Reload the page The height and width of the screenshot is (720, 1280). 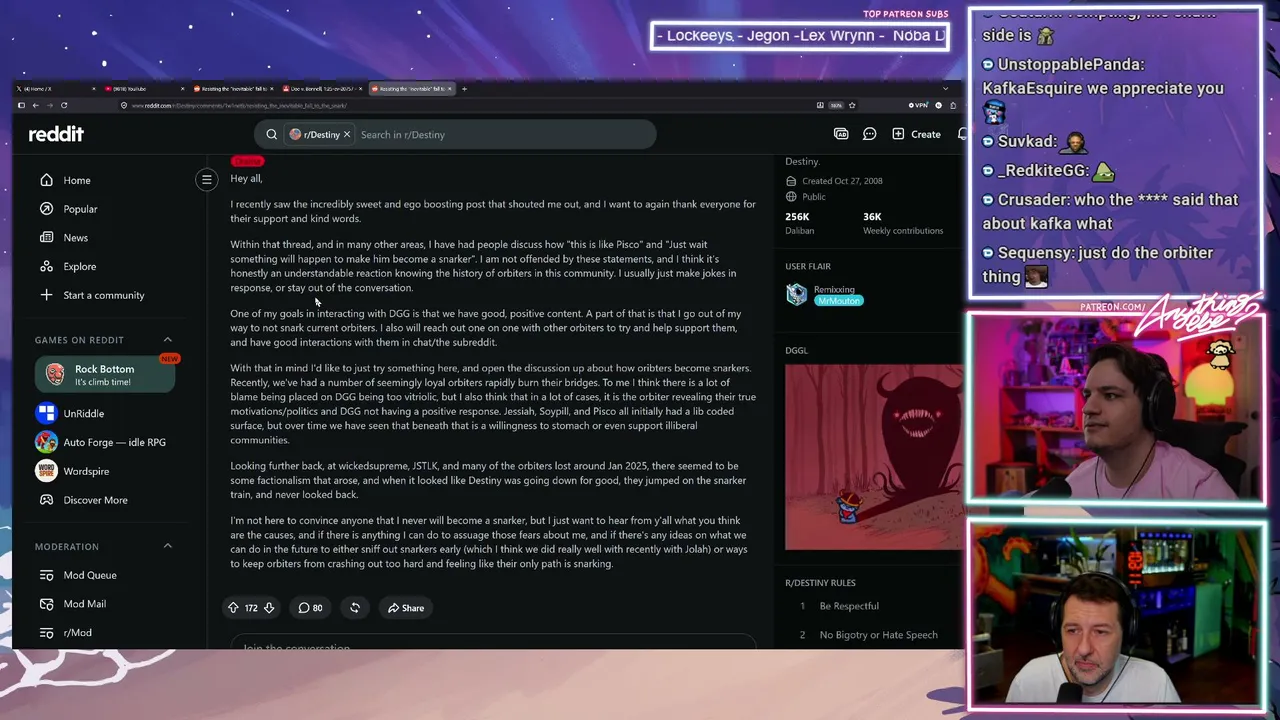click(64, 105)
